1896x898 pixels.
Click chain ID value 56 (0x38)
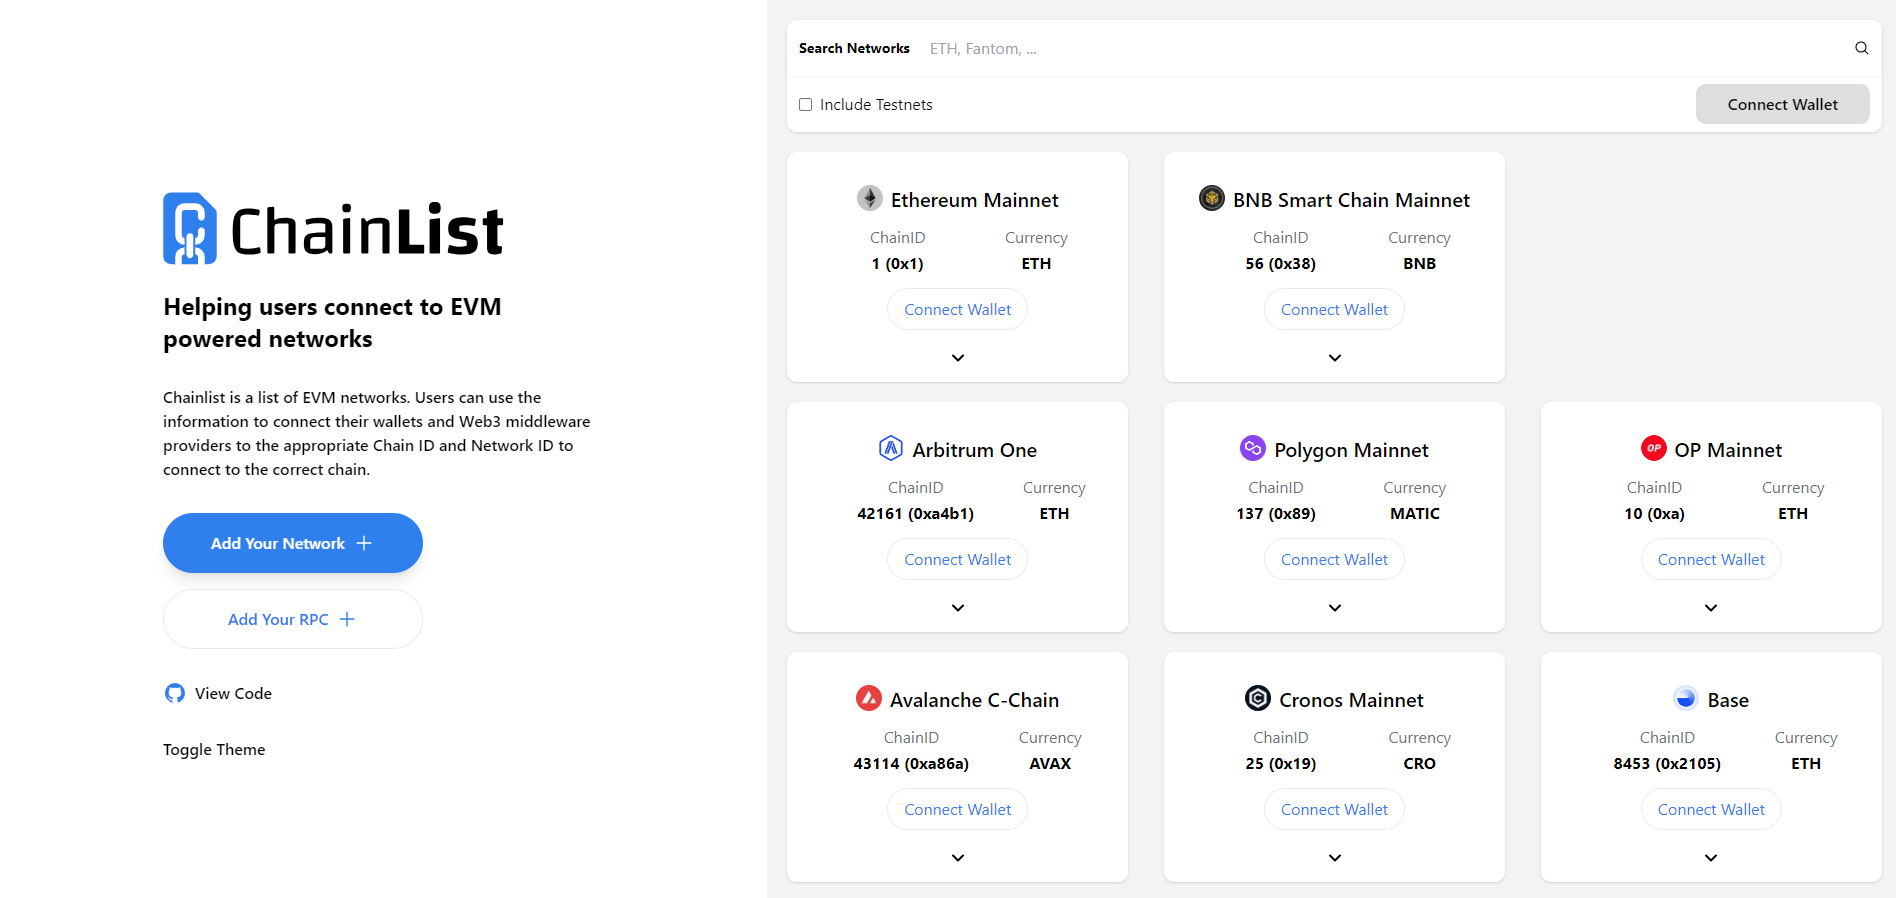point(1280,264)
